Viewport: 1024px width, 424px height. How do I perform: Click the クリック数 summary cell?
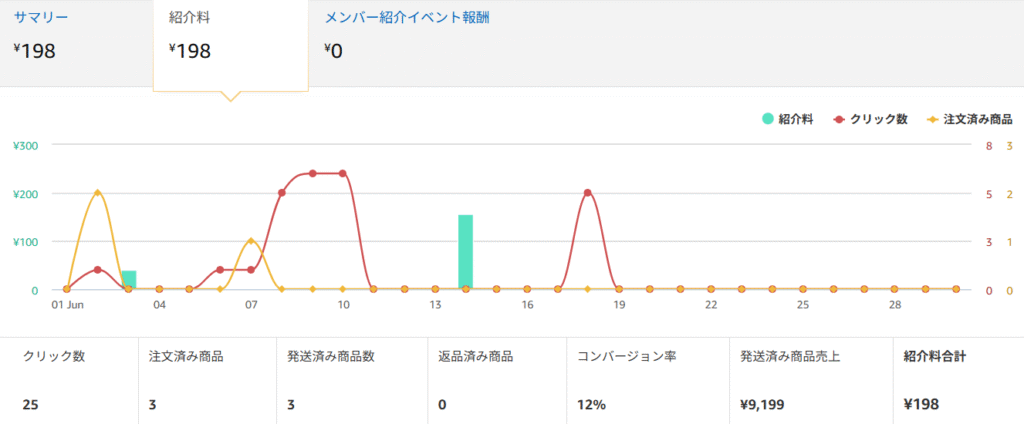coord(68,380)
